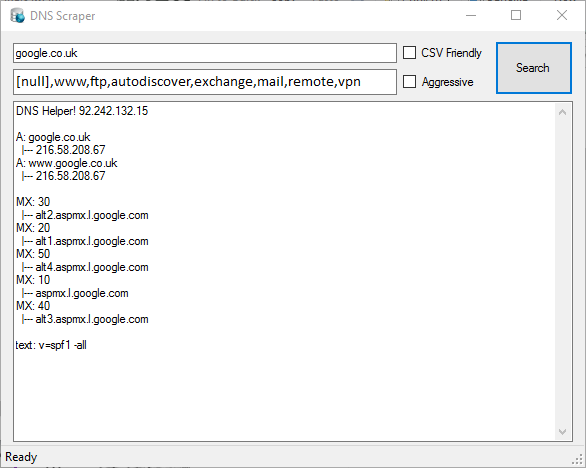Click the DNS Scraper app icon
The height and width of the screenshot is (468, 586).
click(17, 16)
